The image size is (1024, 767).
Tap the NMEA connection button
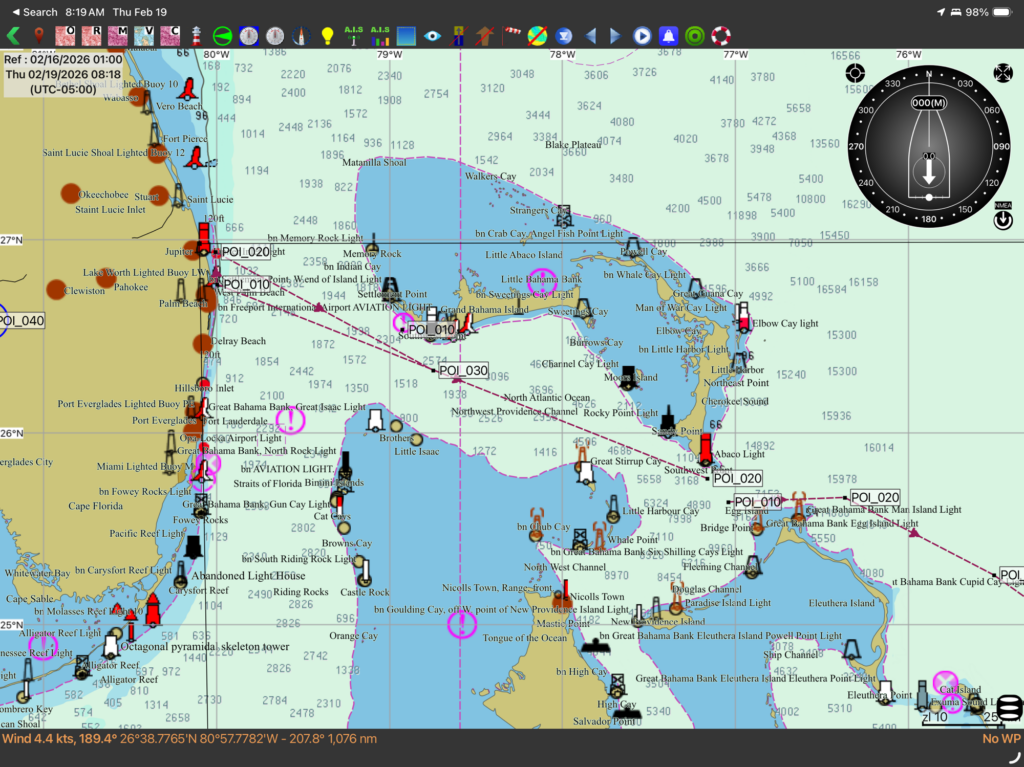(1002, 217)
